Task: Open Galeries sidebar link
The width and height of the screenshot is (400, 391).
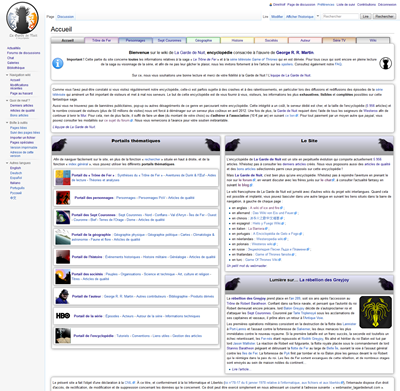Action: tap(13, 63)
